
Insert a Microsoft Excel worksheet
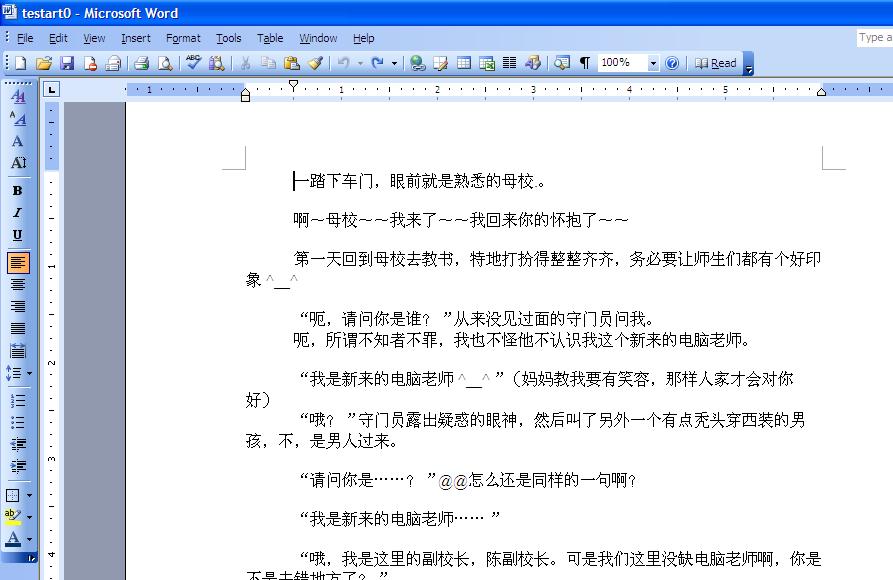[486, 62]
